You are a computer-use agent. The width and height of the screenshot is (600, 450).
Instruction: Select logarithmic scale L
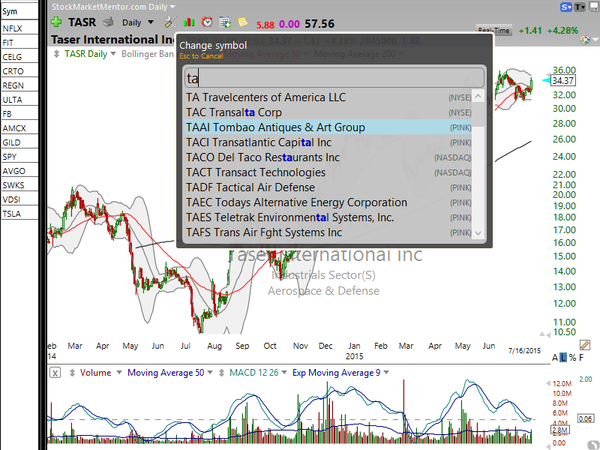coord(564,358)
